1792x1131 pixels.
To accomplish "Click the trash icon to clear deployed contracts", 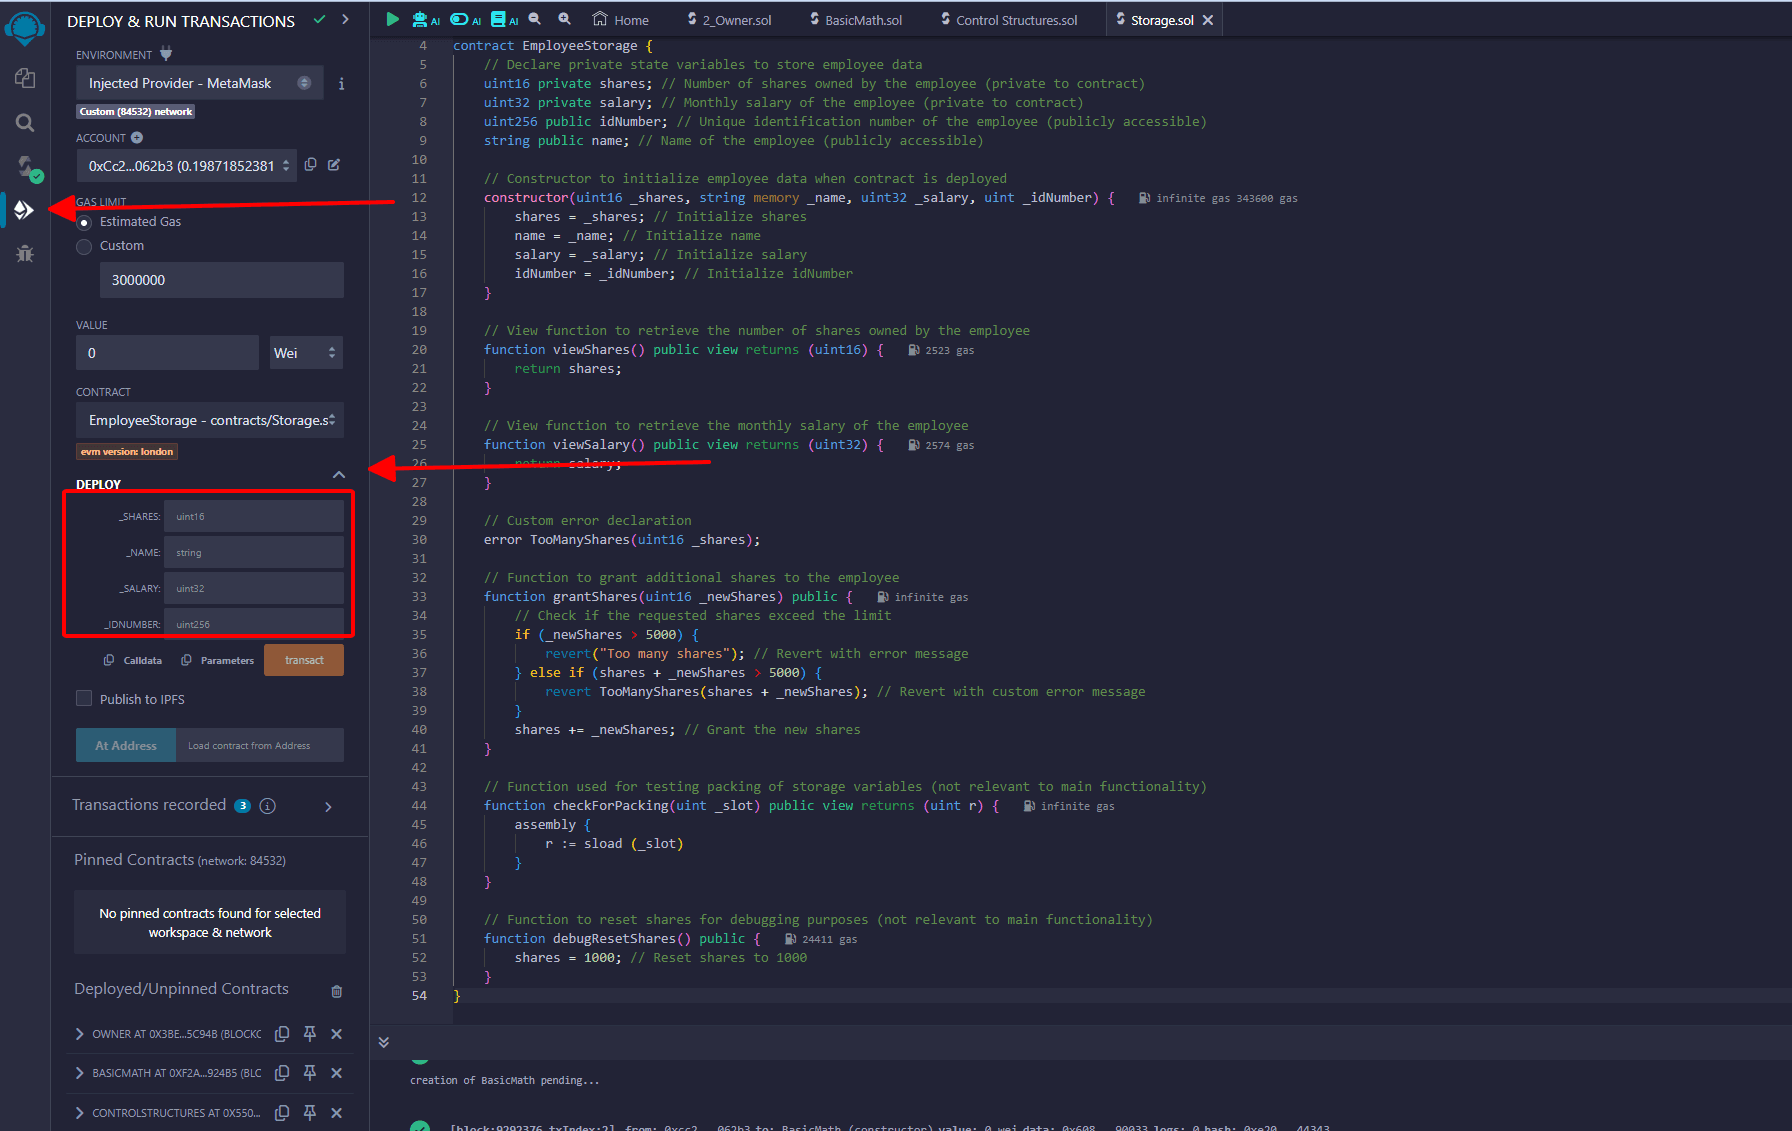I will click(x=337, y=991).
